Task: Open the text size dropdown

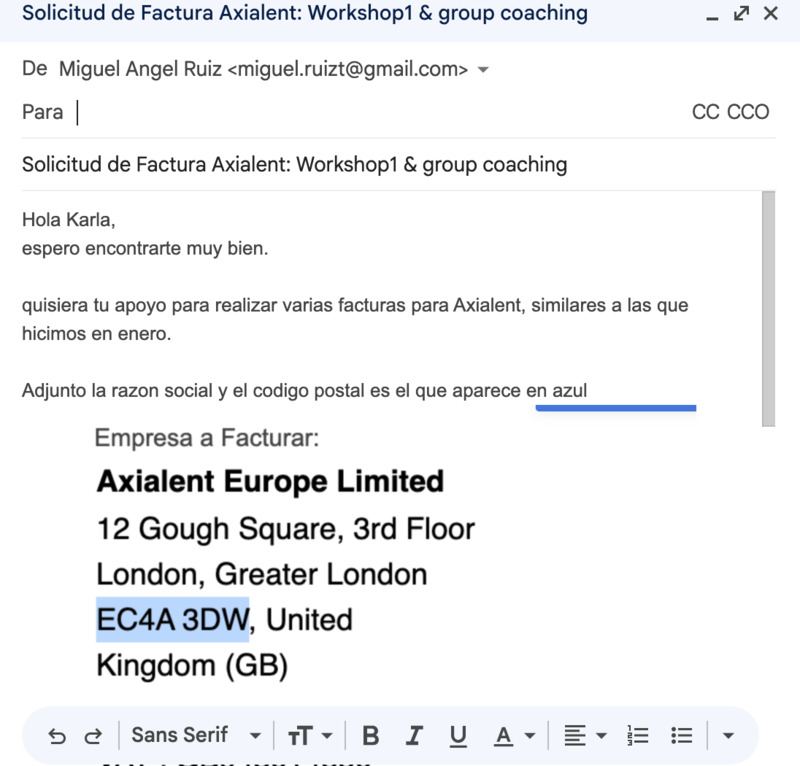Action: (310, 736)
